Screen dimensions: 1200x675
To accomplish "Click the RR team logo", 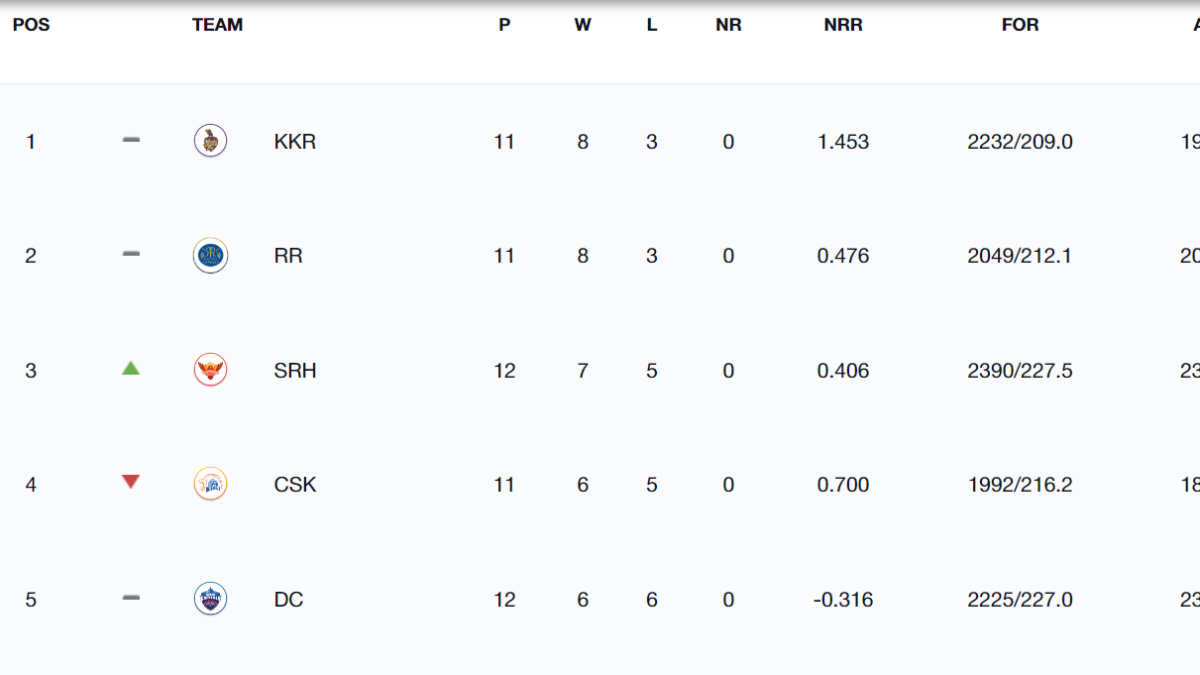I will pyautogui.click(x=210, y=256).
